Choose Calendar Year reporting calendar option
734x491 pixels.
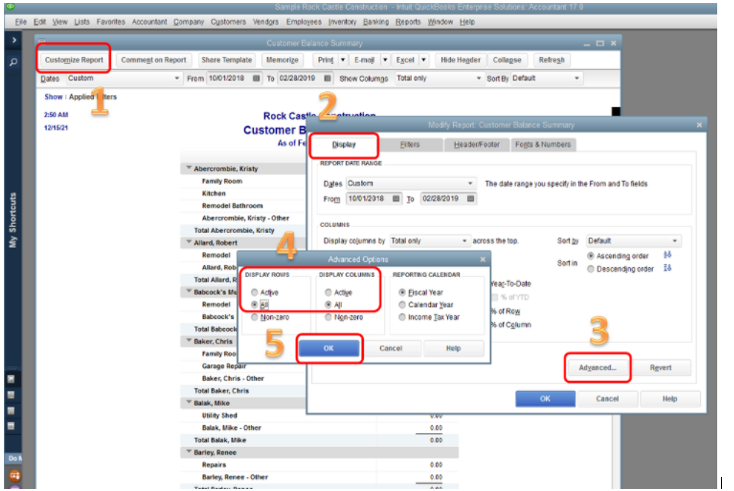[402, 304]
